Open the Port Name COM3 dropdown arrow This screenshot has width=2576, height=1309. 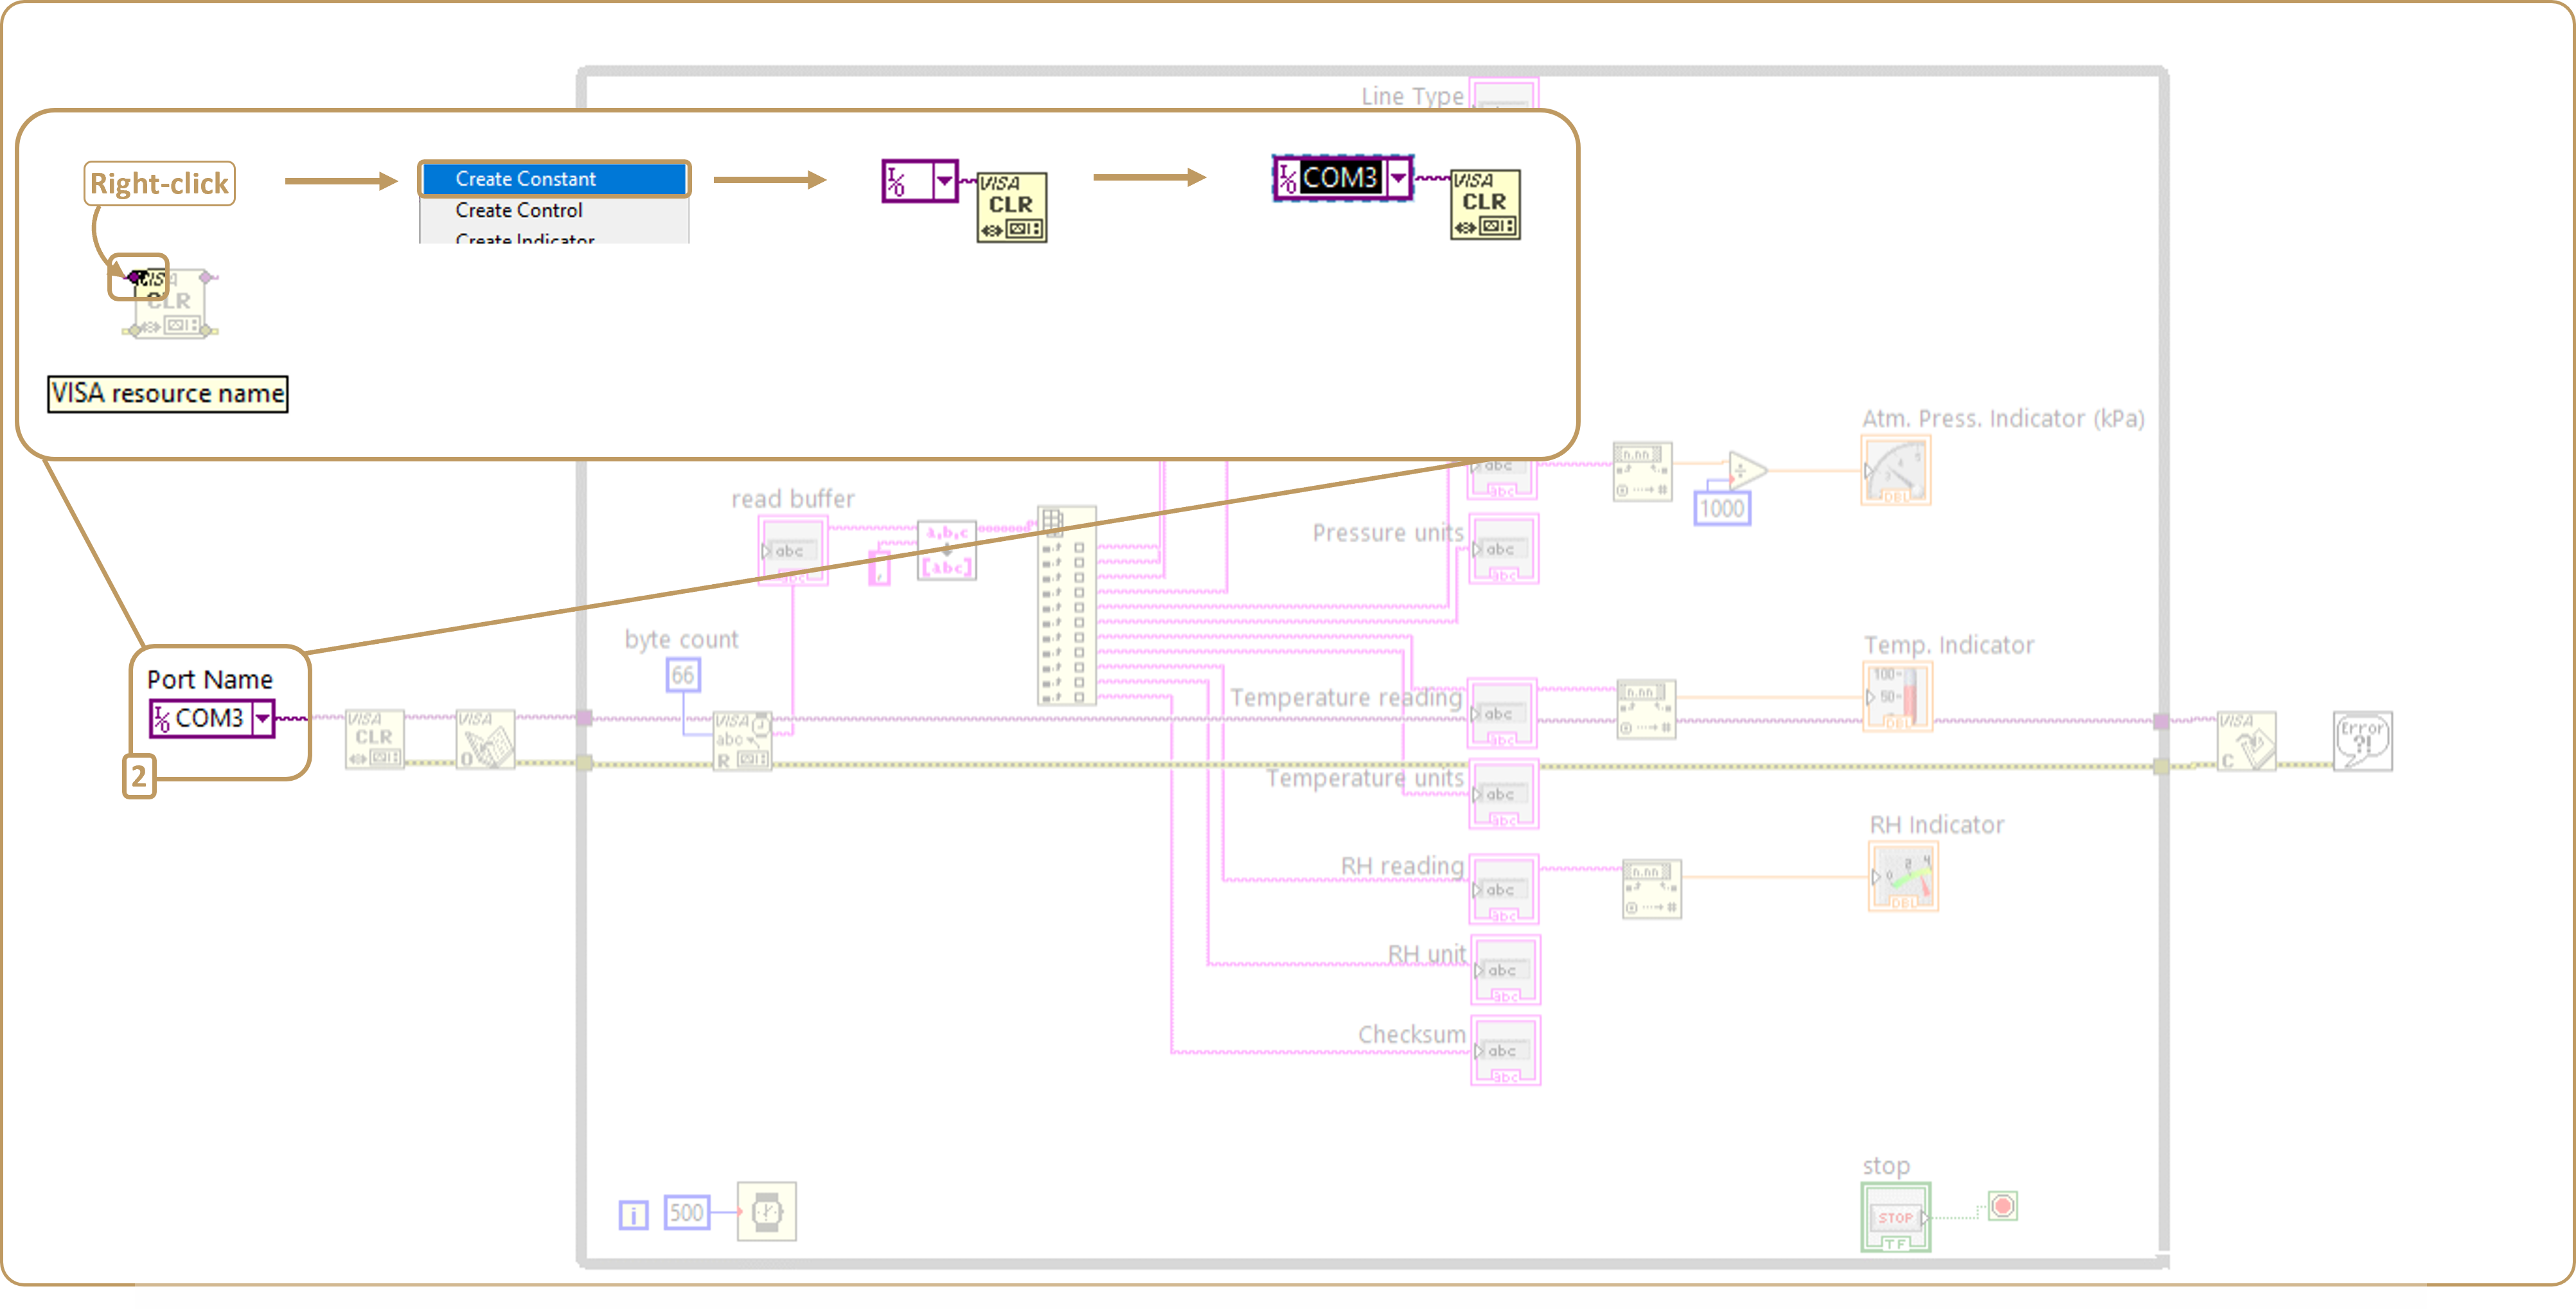click(262, 718)
